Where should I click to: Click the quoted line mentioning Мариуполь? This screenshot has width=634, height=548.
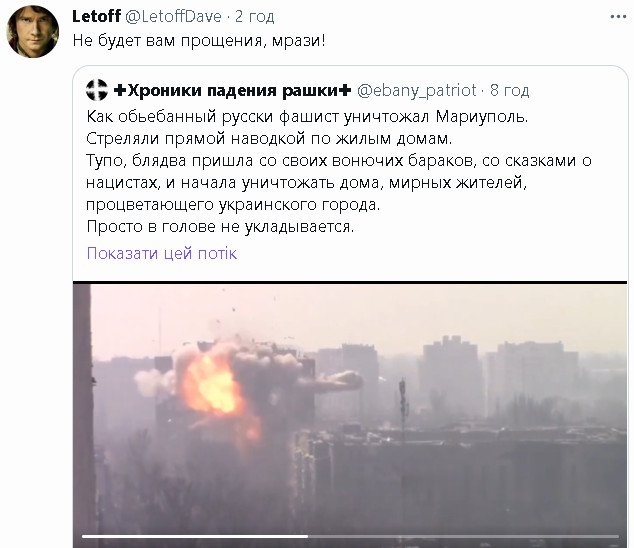pos(307,116)
